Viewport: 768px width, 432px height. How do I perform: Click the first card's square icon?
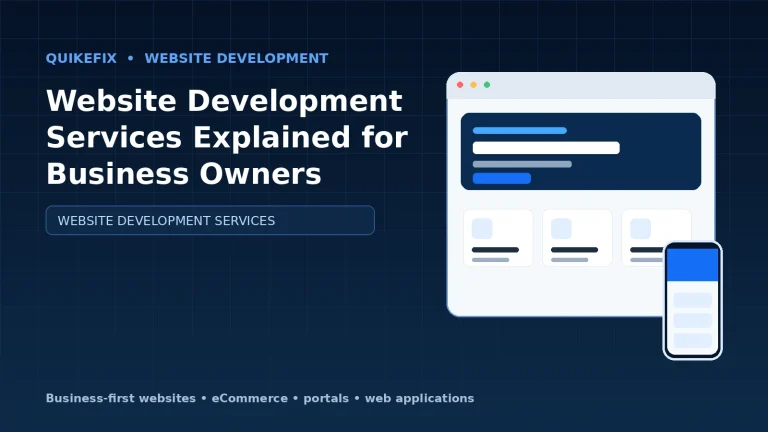[x=482, y=229]
